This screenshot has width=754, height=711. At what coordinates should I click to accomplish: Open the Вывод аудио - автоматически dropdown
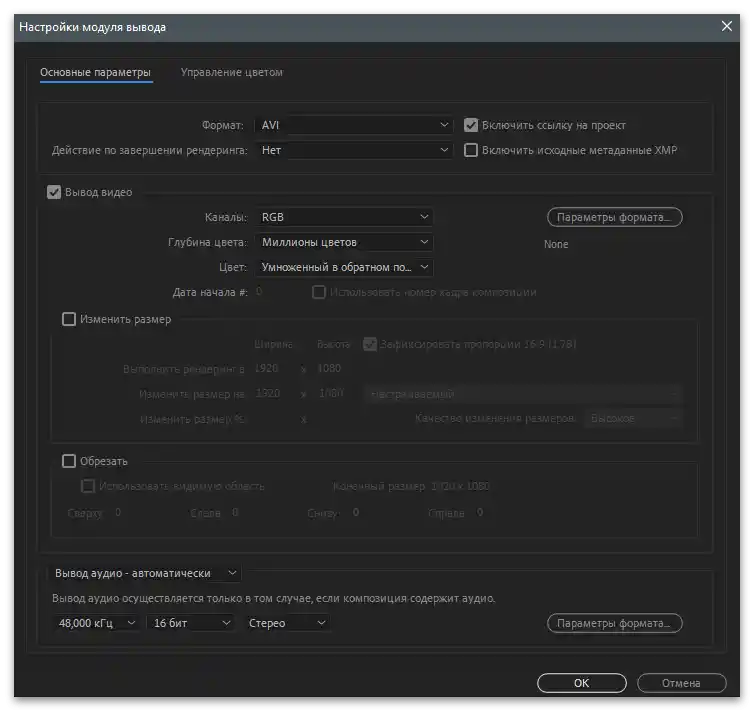pos(145,573)
